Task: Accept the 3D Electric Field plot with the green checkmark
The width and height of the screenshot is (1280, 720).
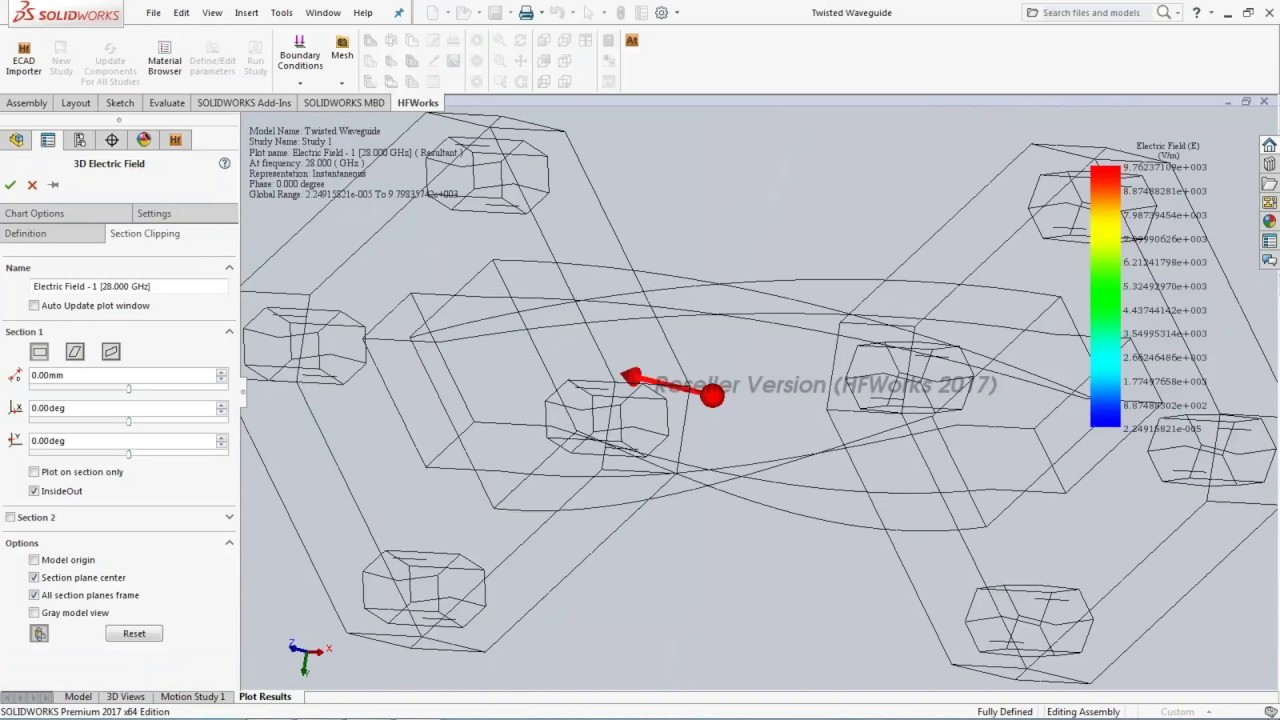Action: [x=10, y=185]
